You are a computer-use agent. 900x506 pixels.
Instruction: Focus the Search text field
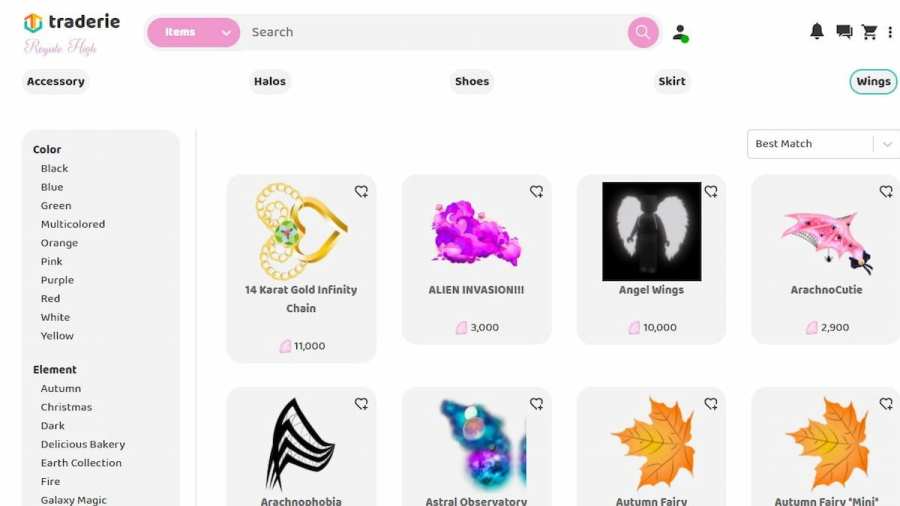coord(433,32)
